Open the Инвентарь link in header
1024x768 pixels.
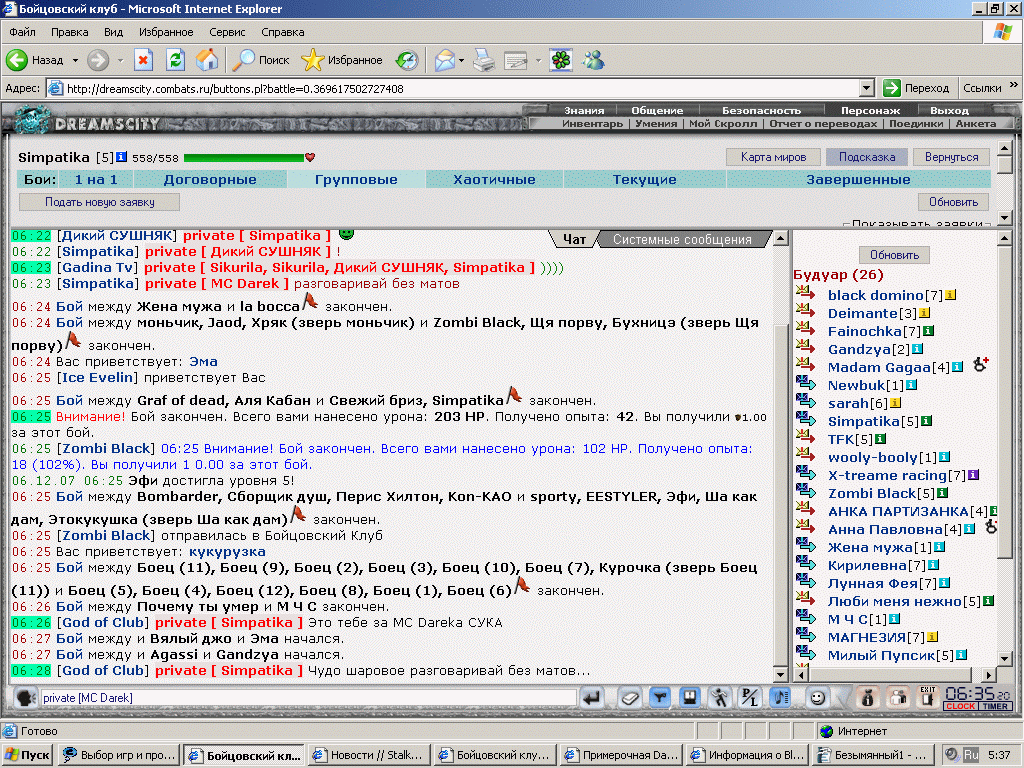point(592,123)
